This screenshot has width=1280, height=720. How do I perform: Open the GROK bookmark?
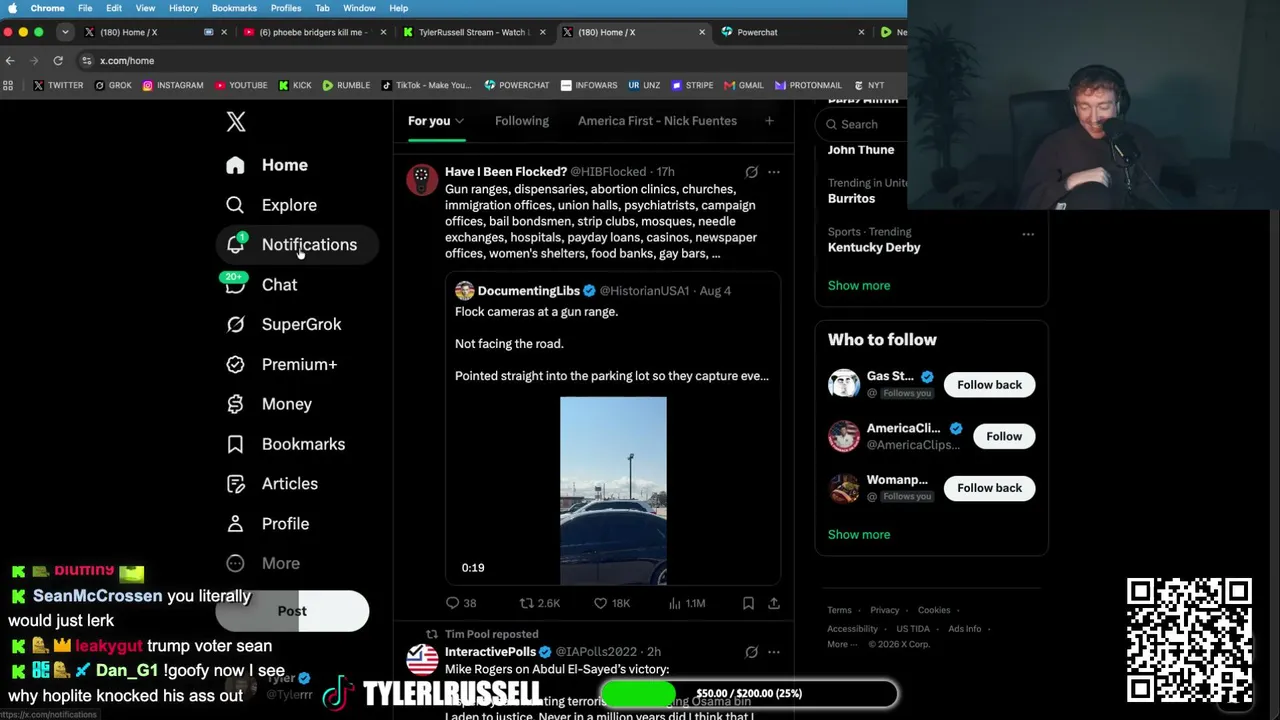point(113,86)
